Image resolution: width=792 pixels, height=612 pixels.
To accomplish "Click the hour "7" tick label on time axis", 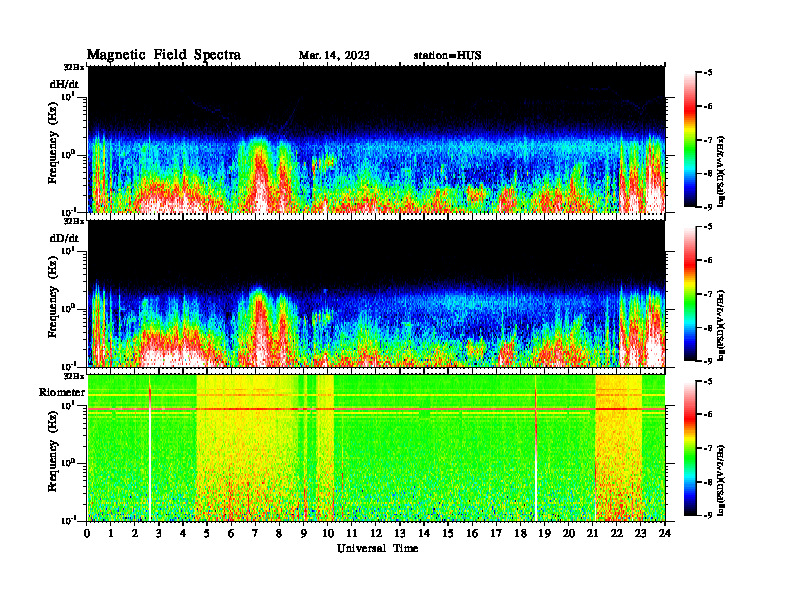I will click(256, 533).
